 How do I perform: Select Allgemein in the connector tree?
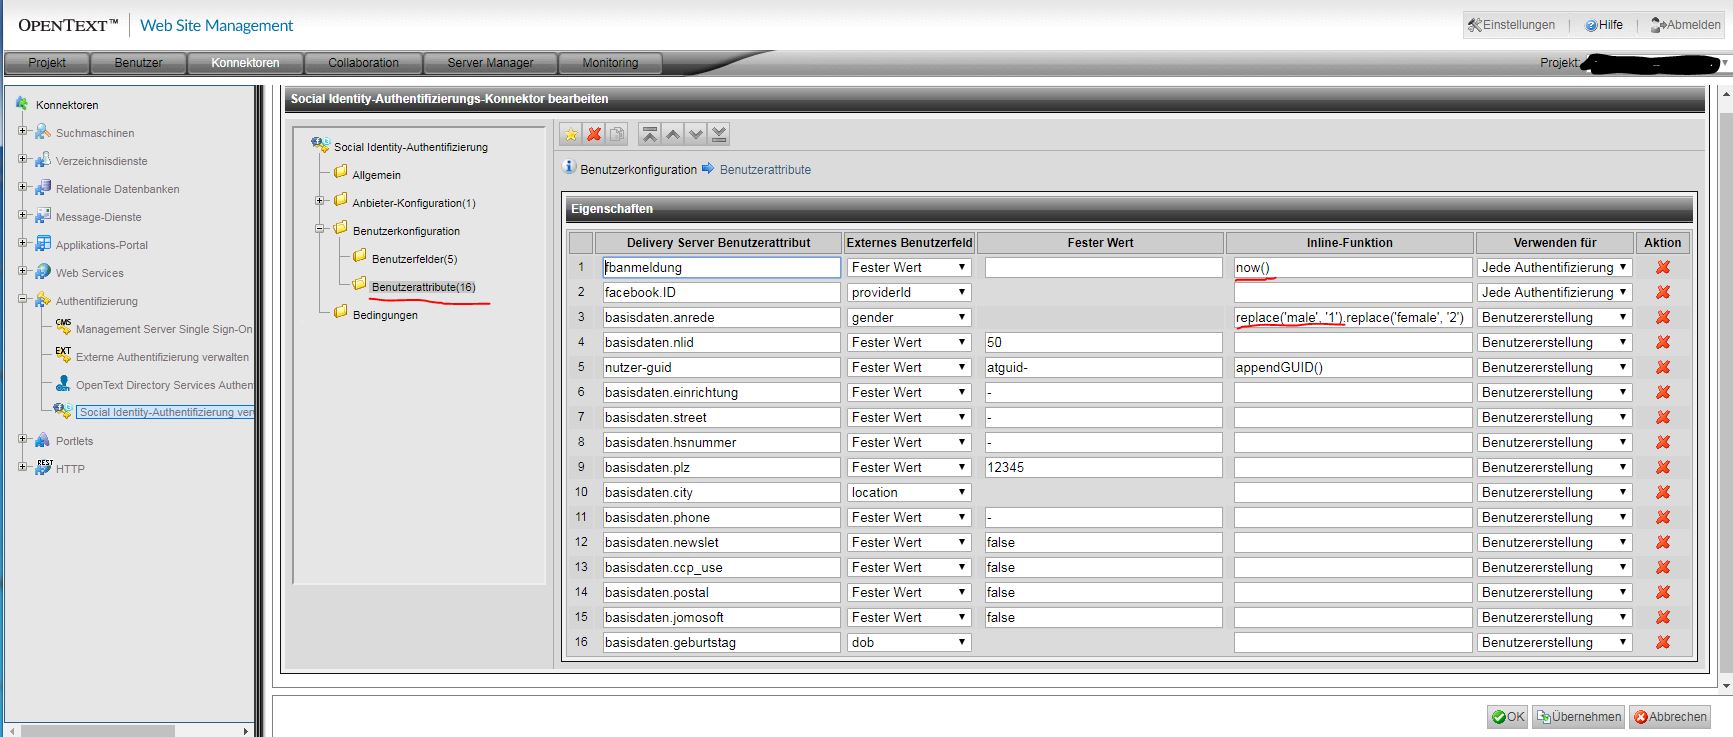pos(376,175)
